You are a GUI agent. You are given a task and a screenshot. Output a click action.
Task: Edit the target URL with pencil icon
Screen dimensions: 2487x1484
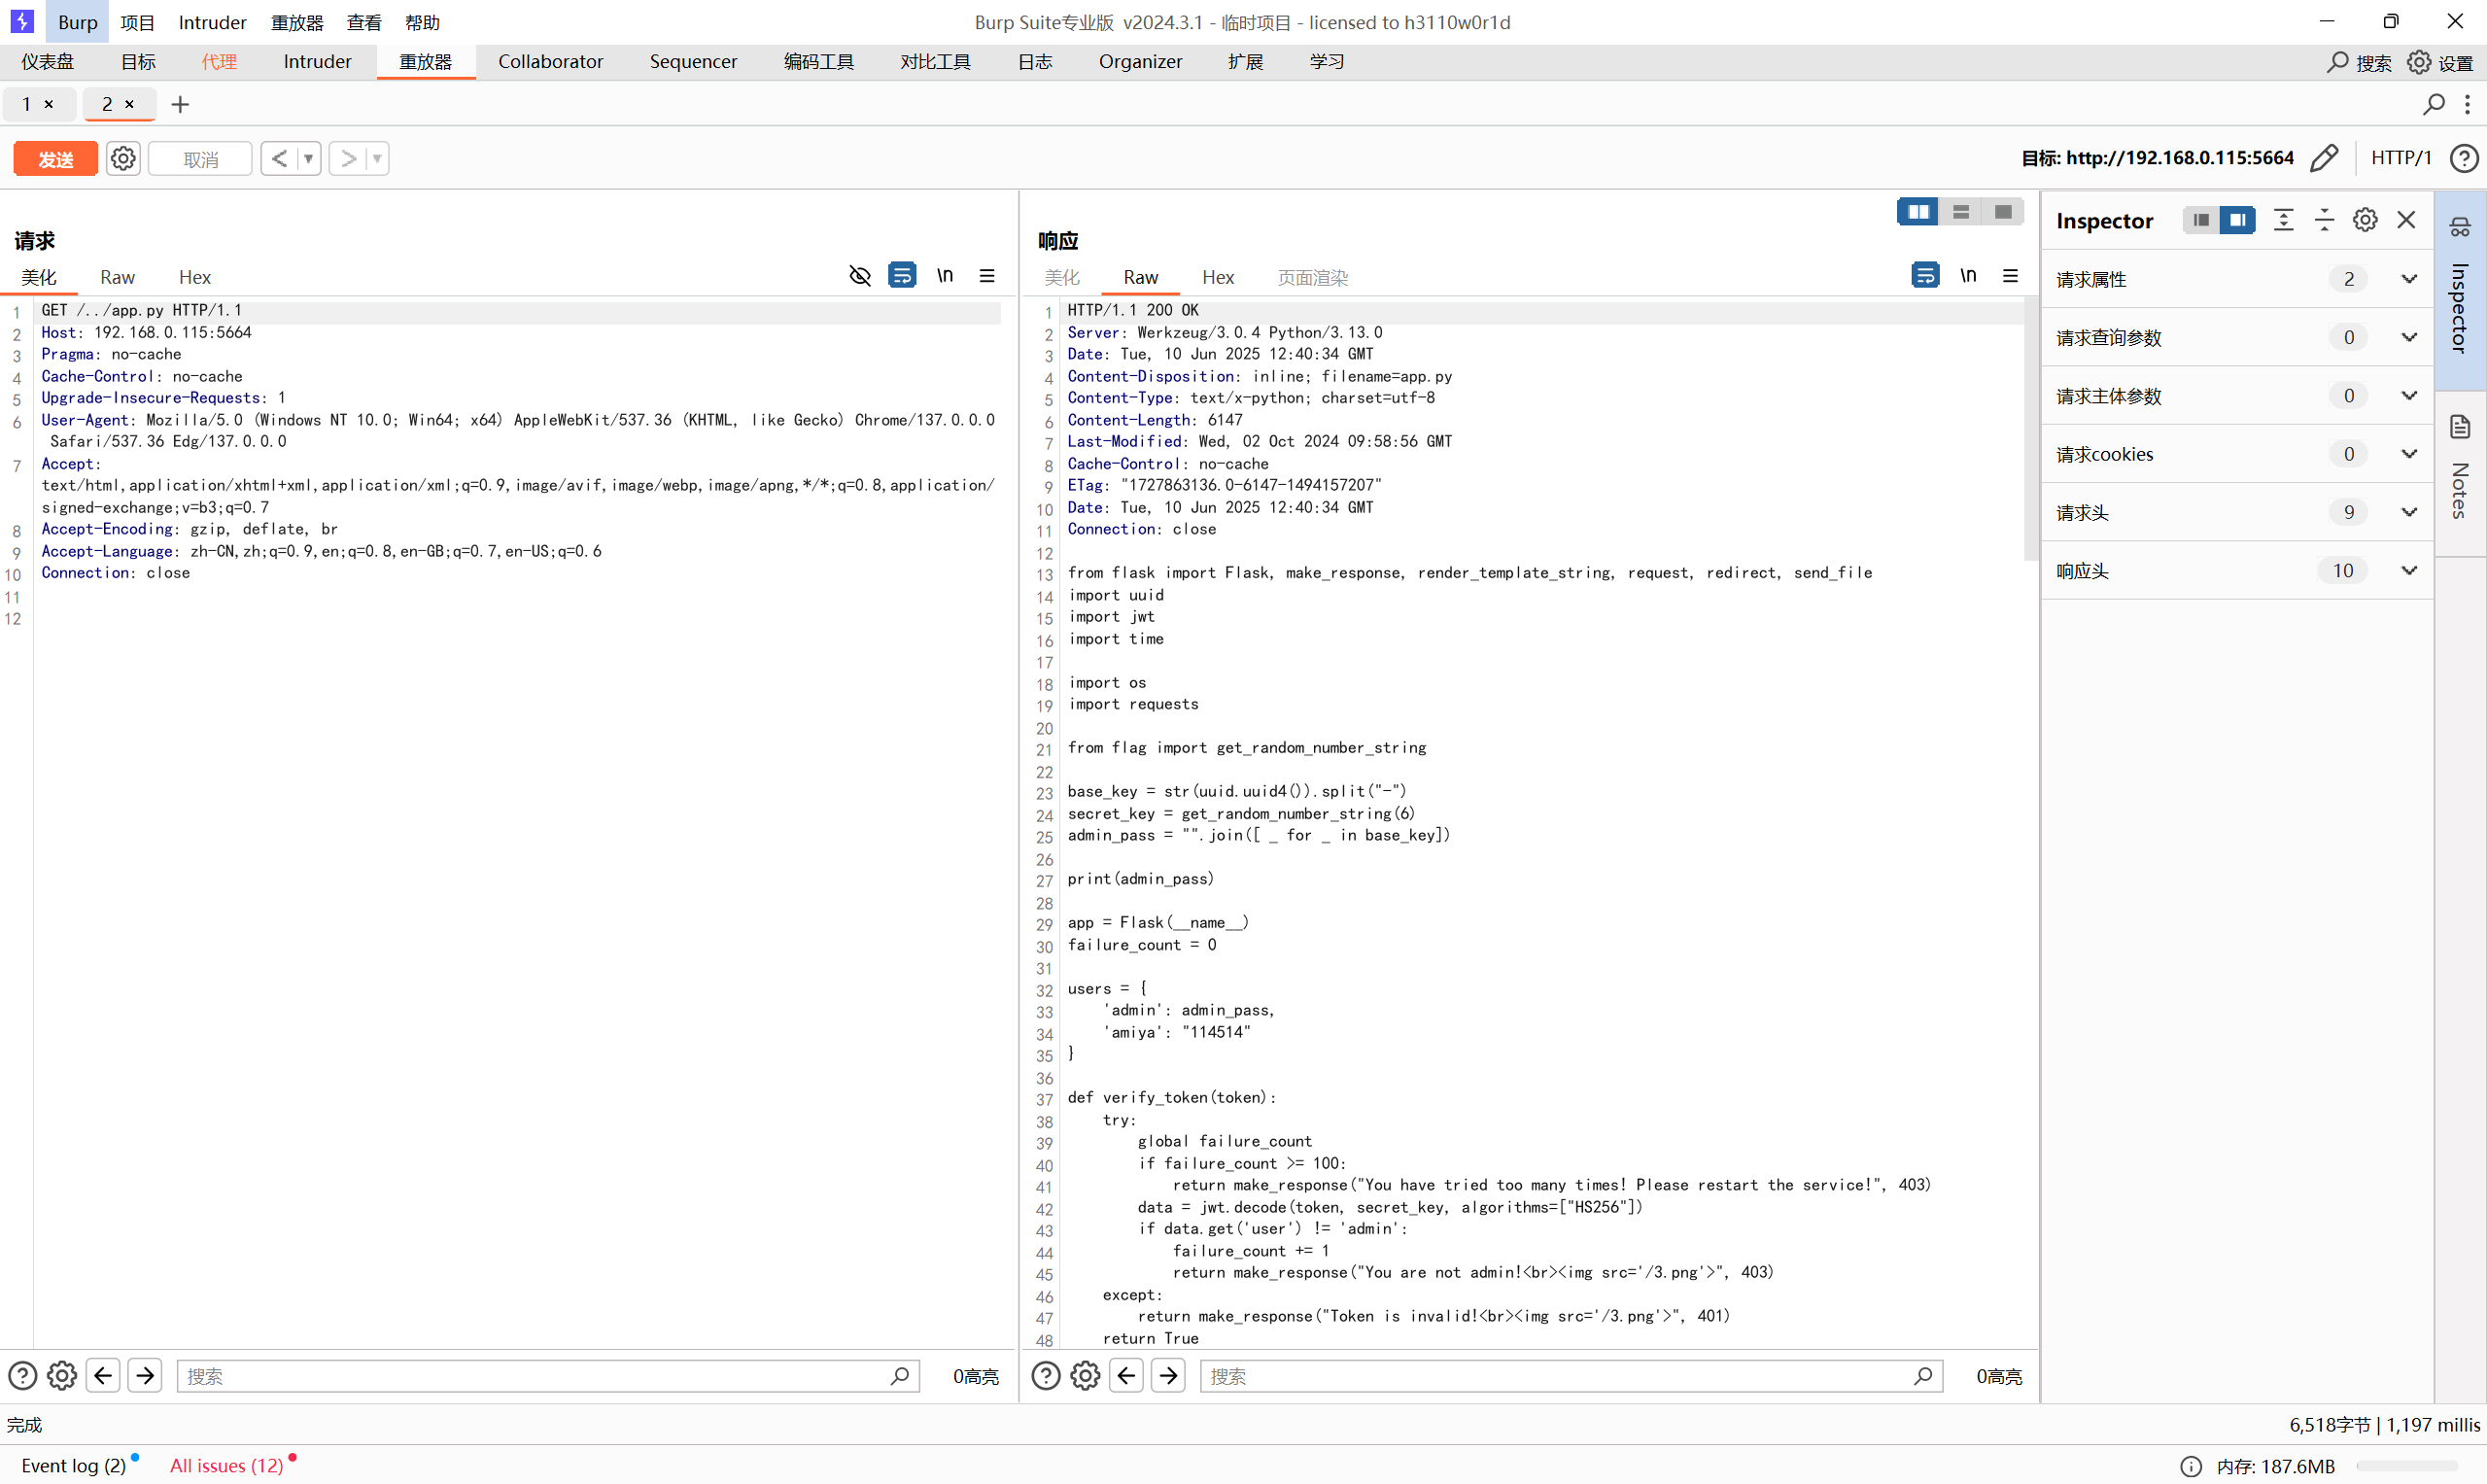tap(2325, 158)
